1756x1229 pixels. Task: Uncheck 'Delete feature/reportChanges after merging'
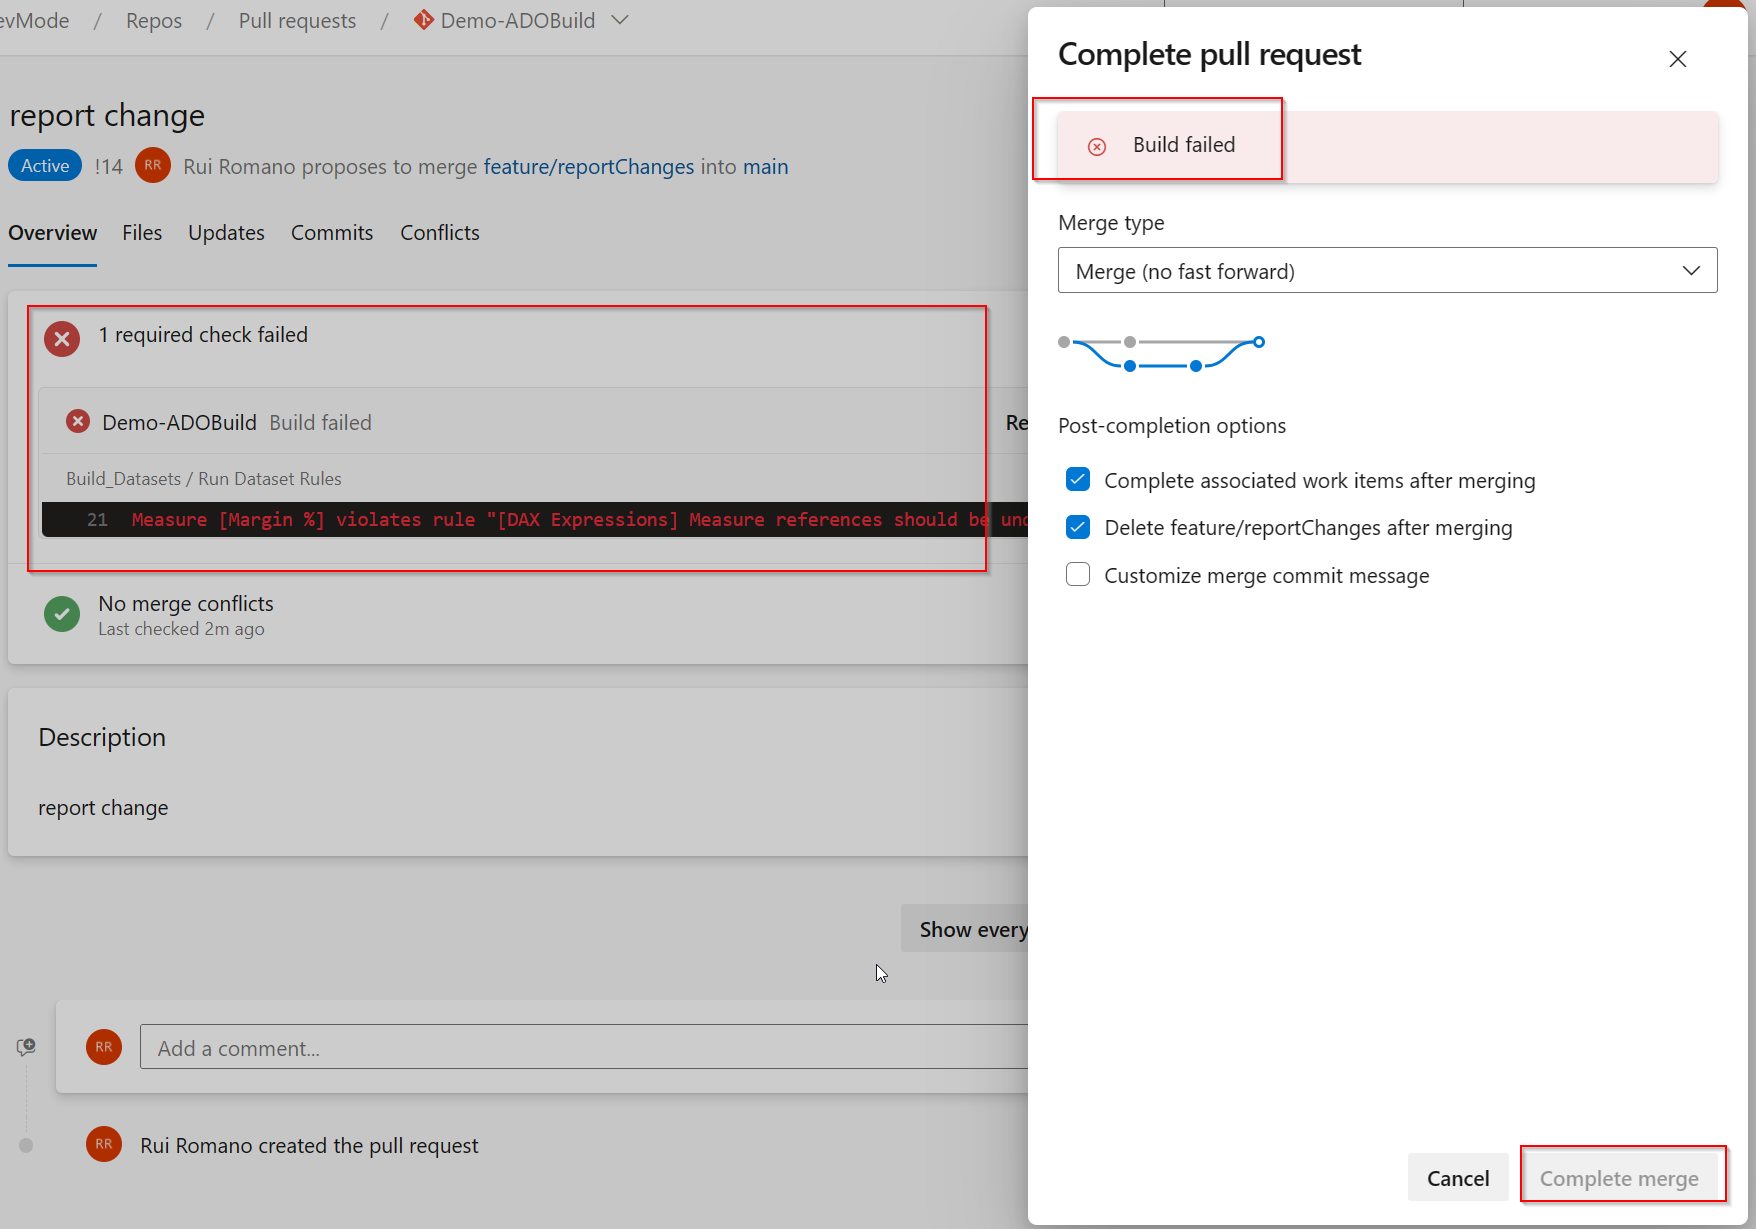[x=1077, y=527]
